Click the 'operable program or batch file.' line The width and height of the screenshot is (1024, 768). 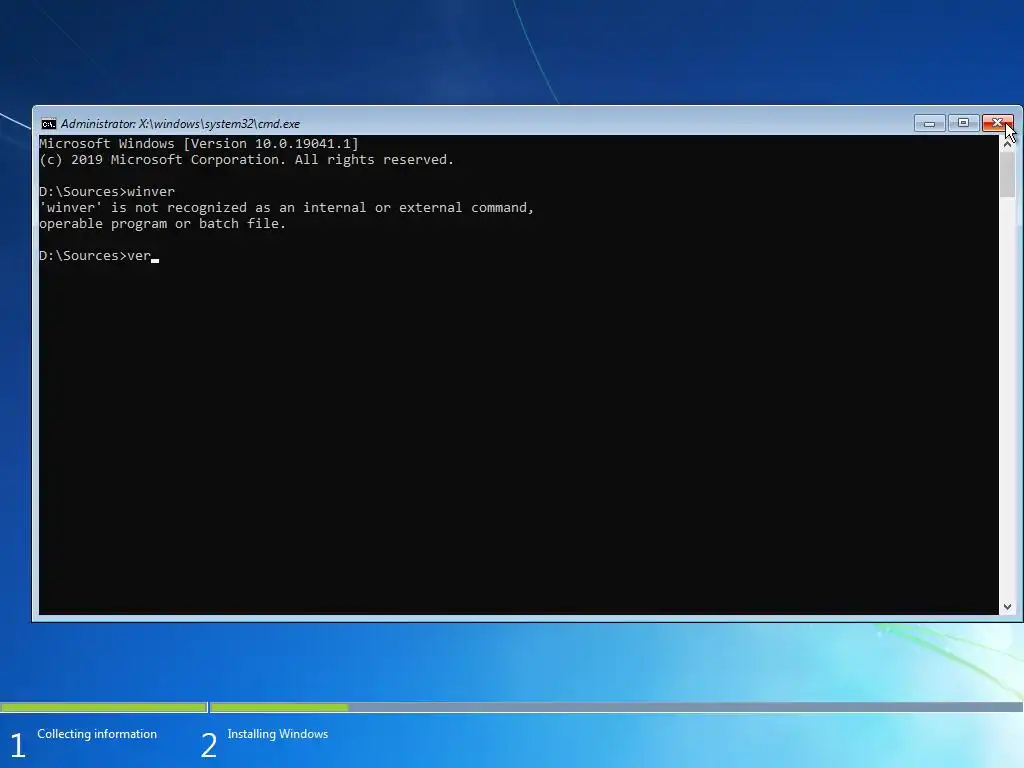(163, 224)
